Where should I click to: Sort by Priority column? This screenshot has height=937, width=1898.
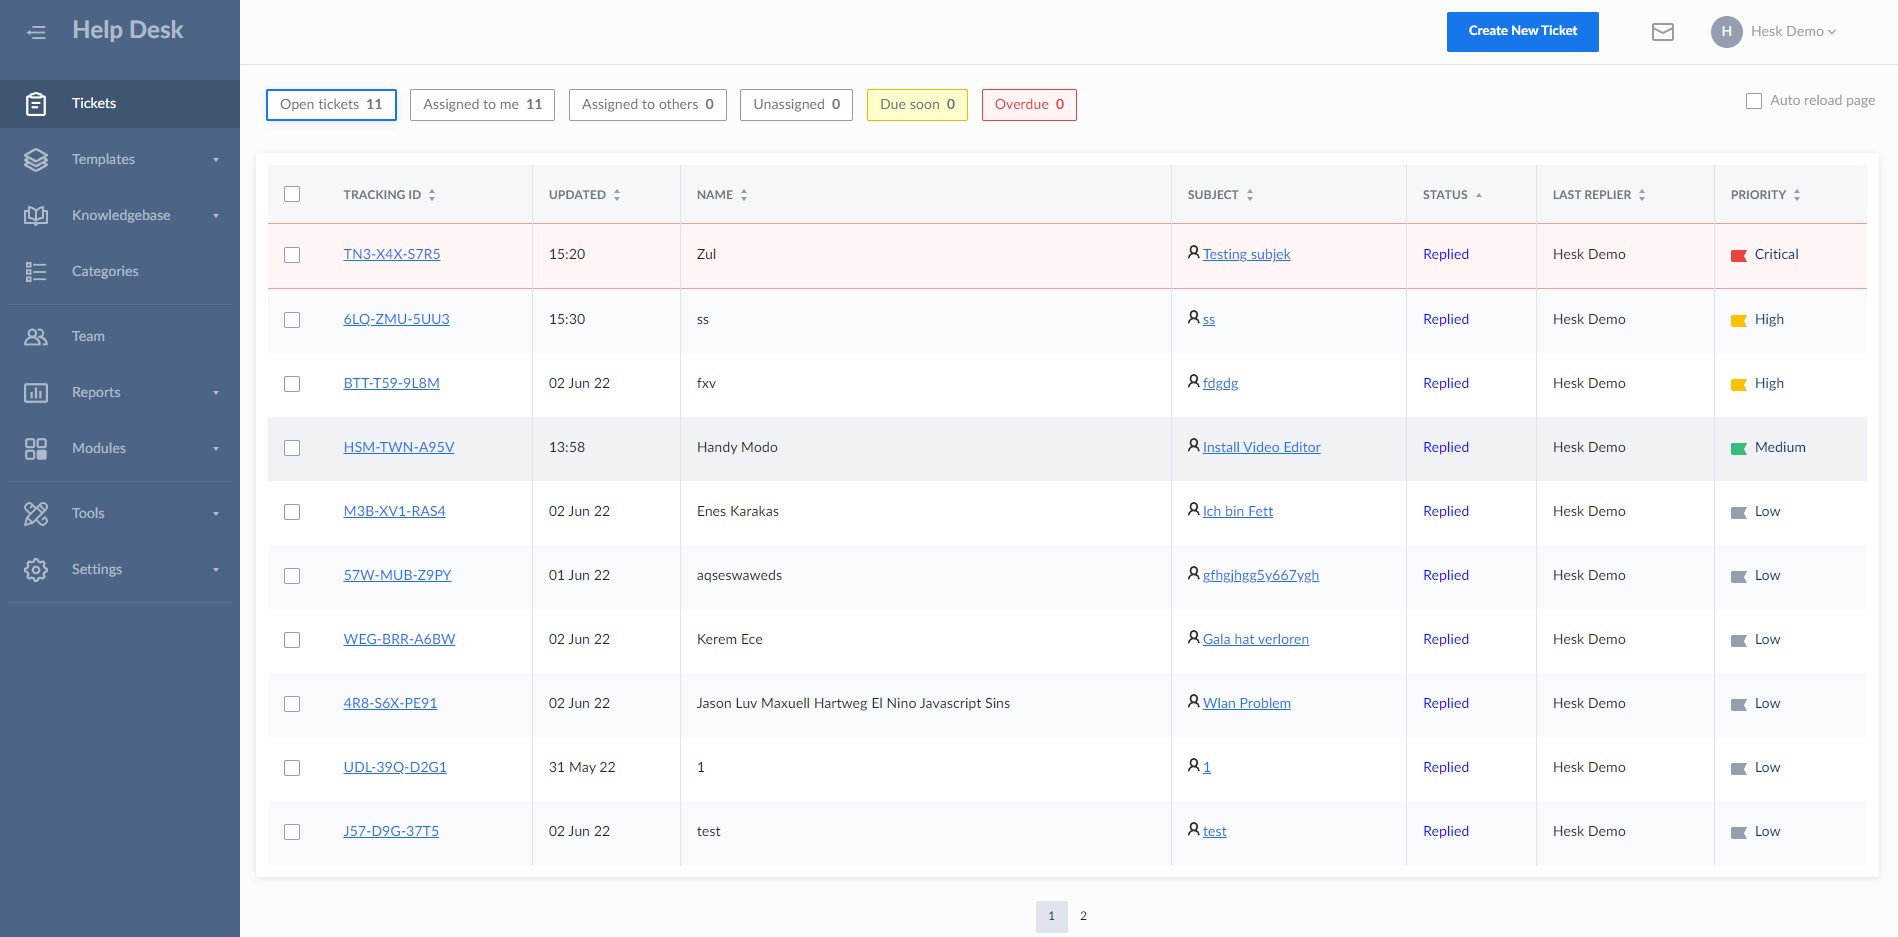(1765, 195)
